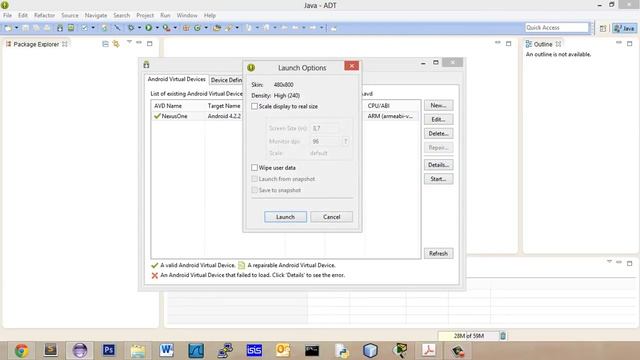Click the Start... AVD button
The image size is (640, 360).
point(438,179)
